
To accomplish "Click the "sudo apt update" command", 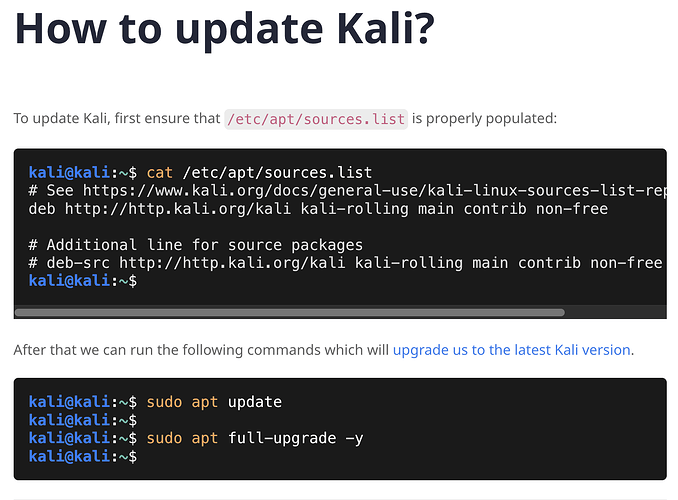I will 214,402.
